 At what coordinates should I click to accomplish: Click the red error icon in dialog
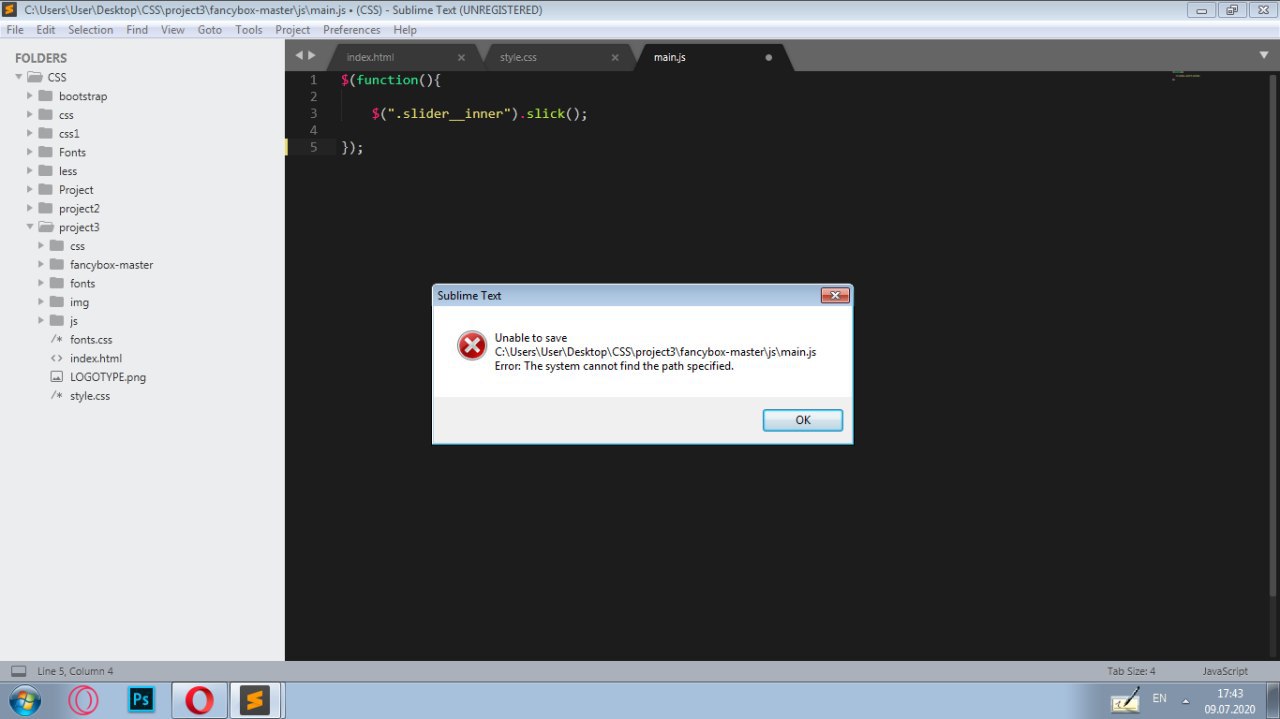pos(472,346)
